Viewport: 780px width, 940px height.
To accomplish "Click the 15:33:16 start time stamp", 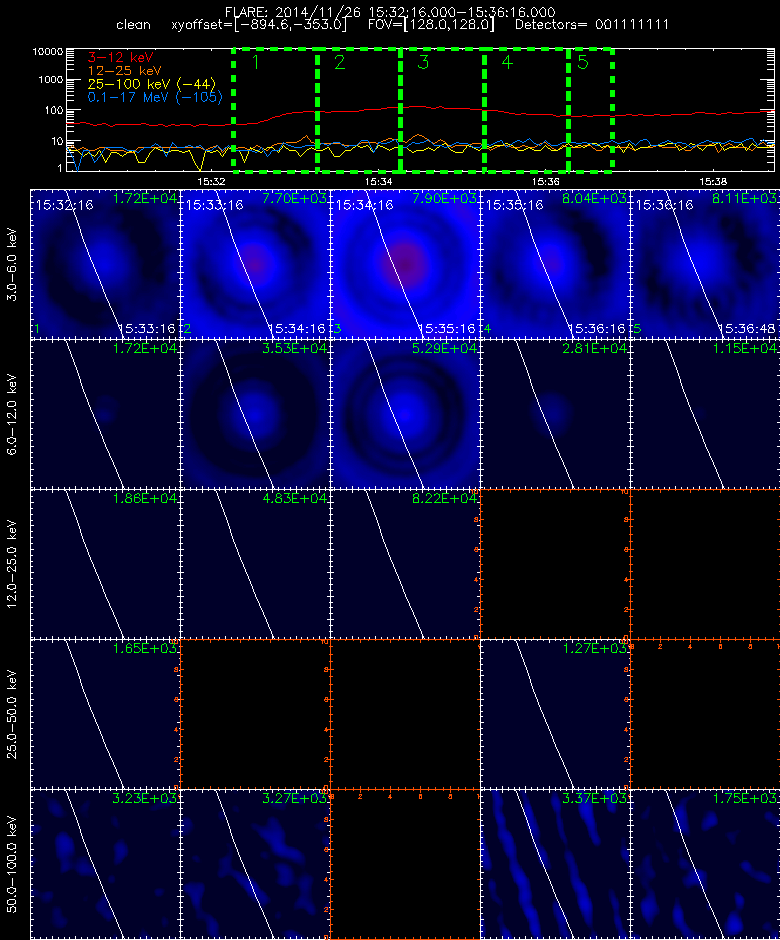I will pyautogui.click(x=215, y=205).
